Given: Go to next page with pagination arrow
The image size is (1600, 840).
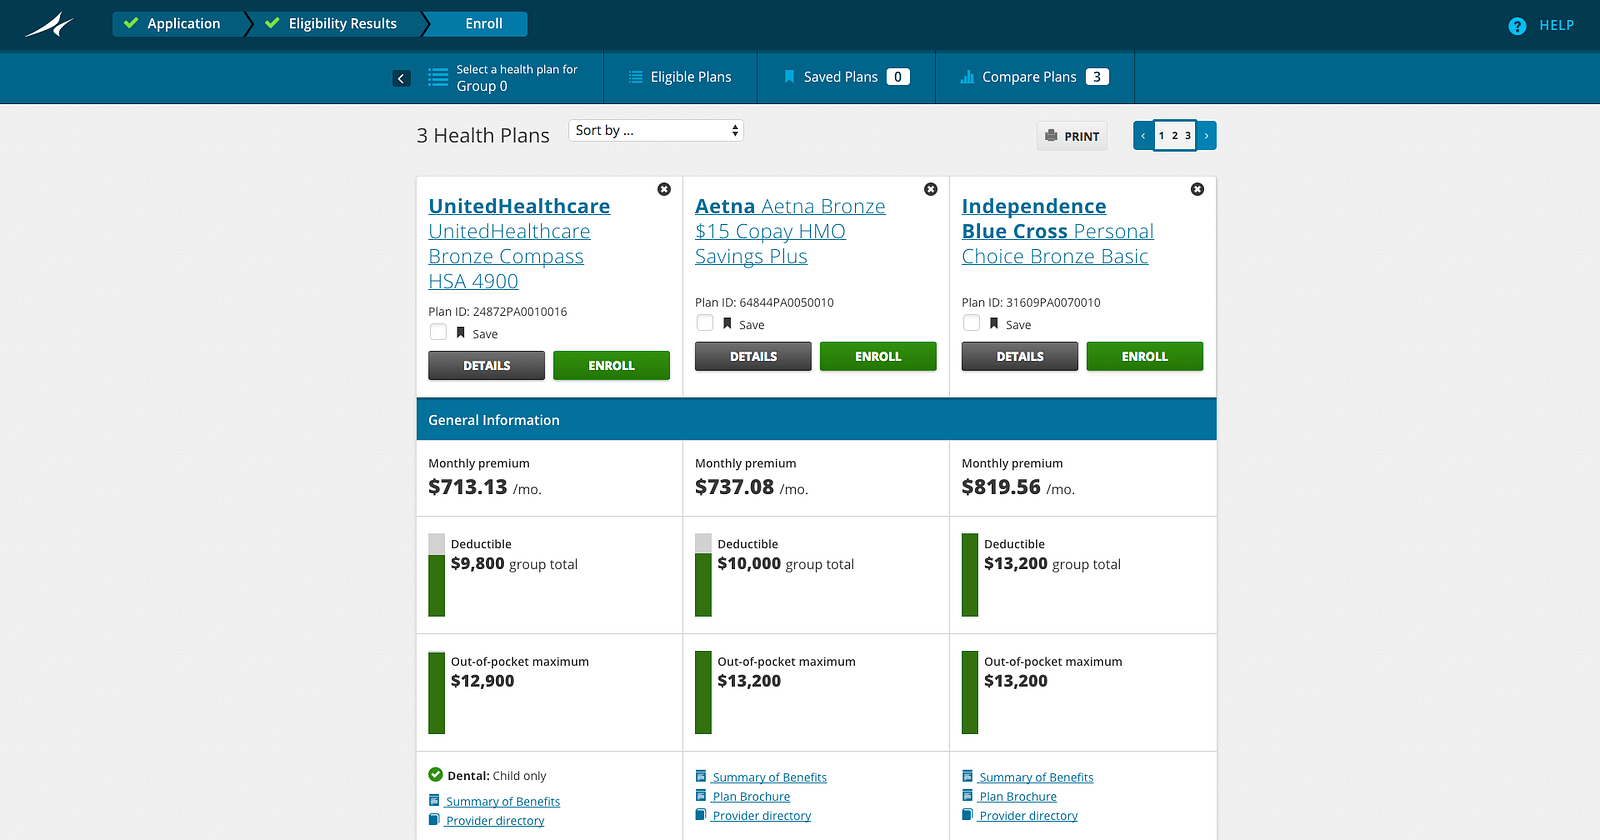Looking at the screenshot, I should pos(1206,136).
